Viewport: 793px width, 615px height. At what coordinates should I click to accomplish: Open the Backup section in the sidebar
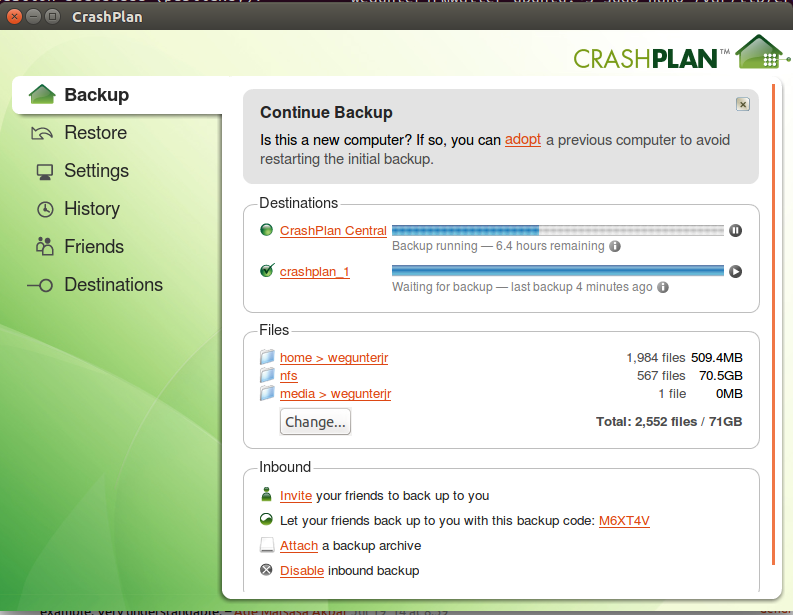coord(117,95)
